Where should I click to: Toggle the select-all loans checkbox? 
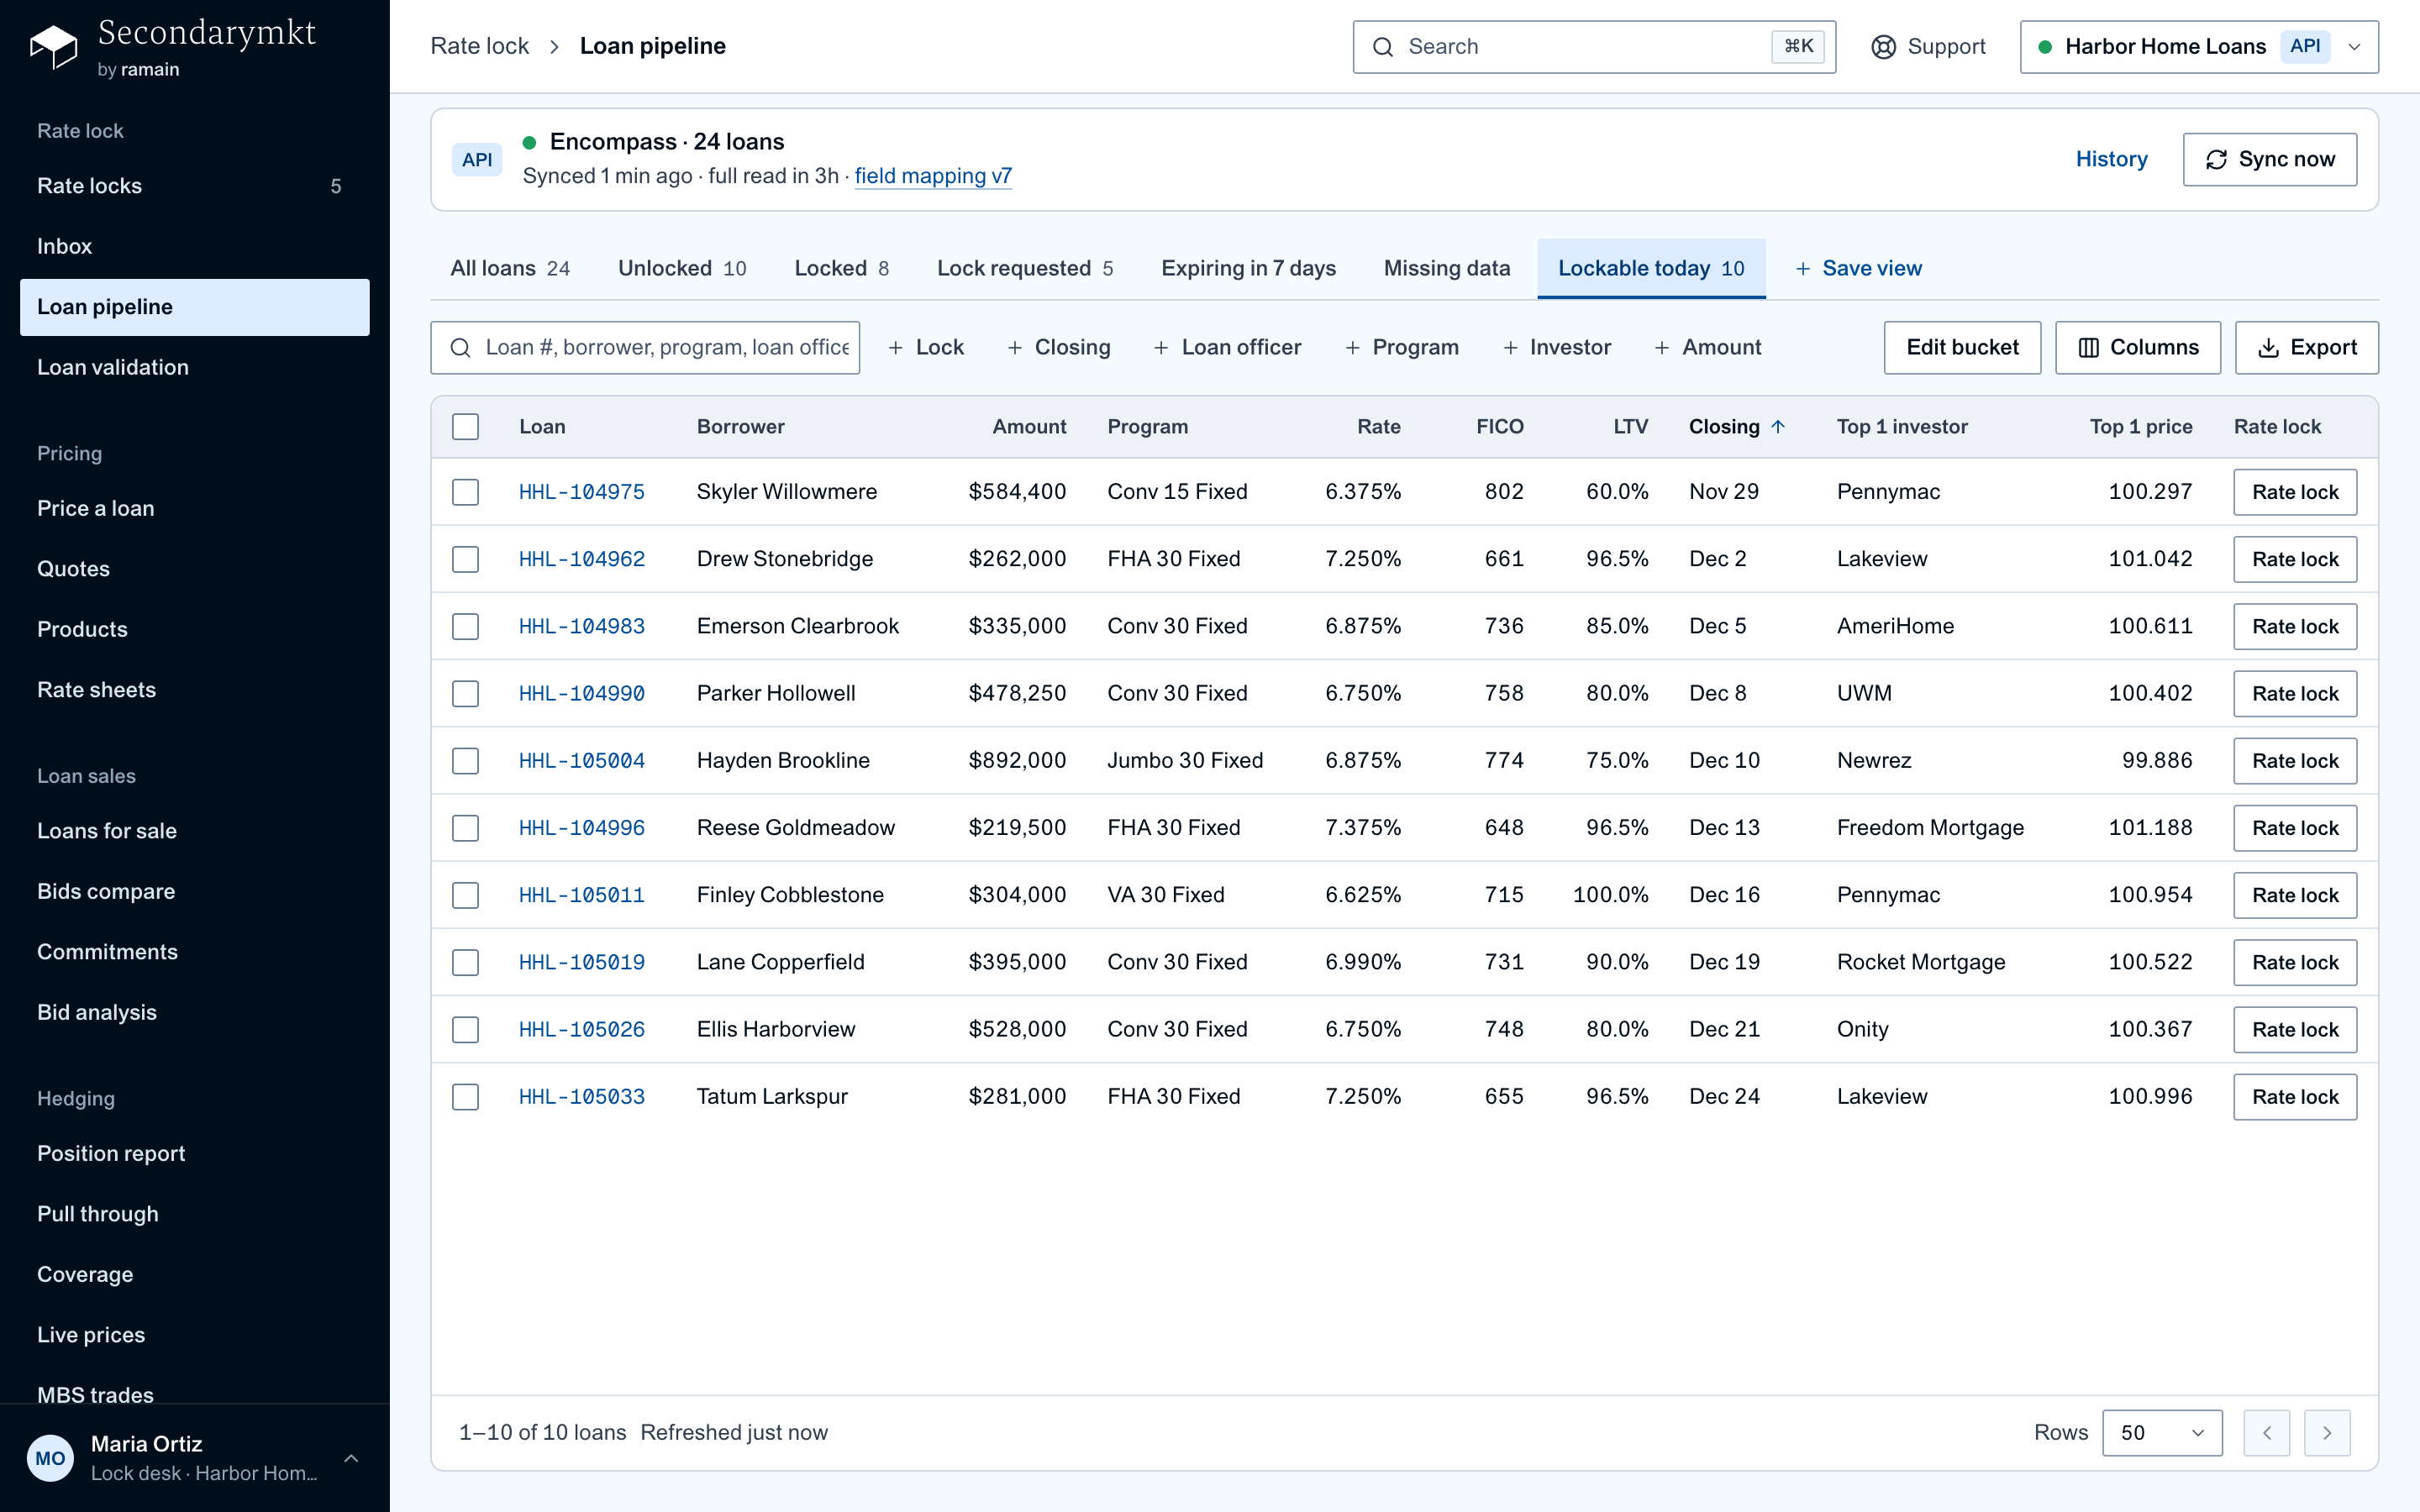[x=465, y=427]
